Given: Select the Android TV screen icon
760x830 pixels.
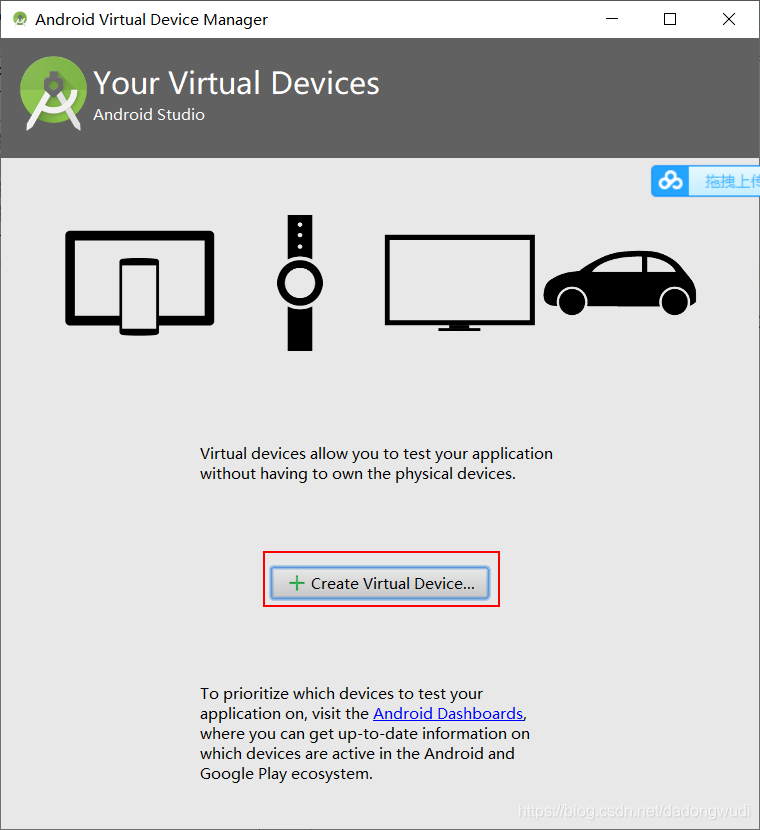Looking at the screenshot, I should (459, 283).
